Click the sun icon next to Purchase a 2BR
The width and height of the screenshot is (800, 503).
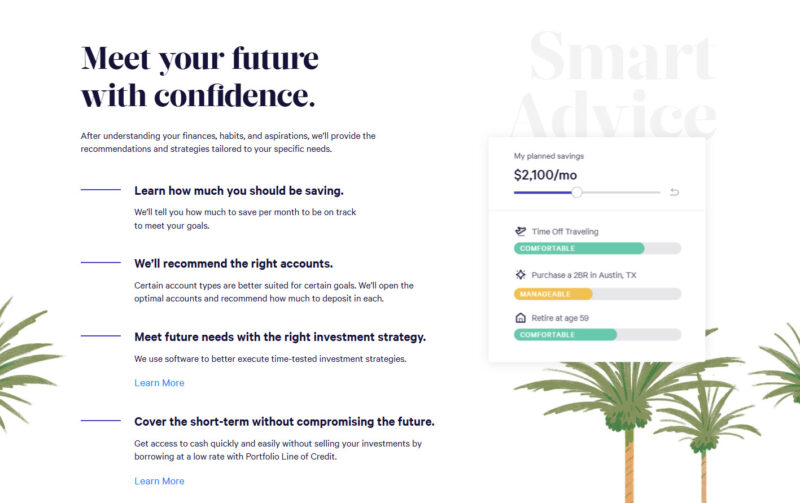[x=520, y=275]
